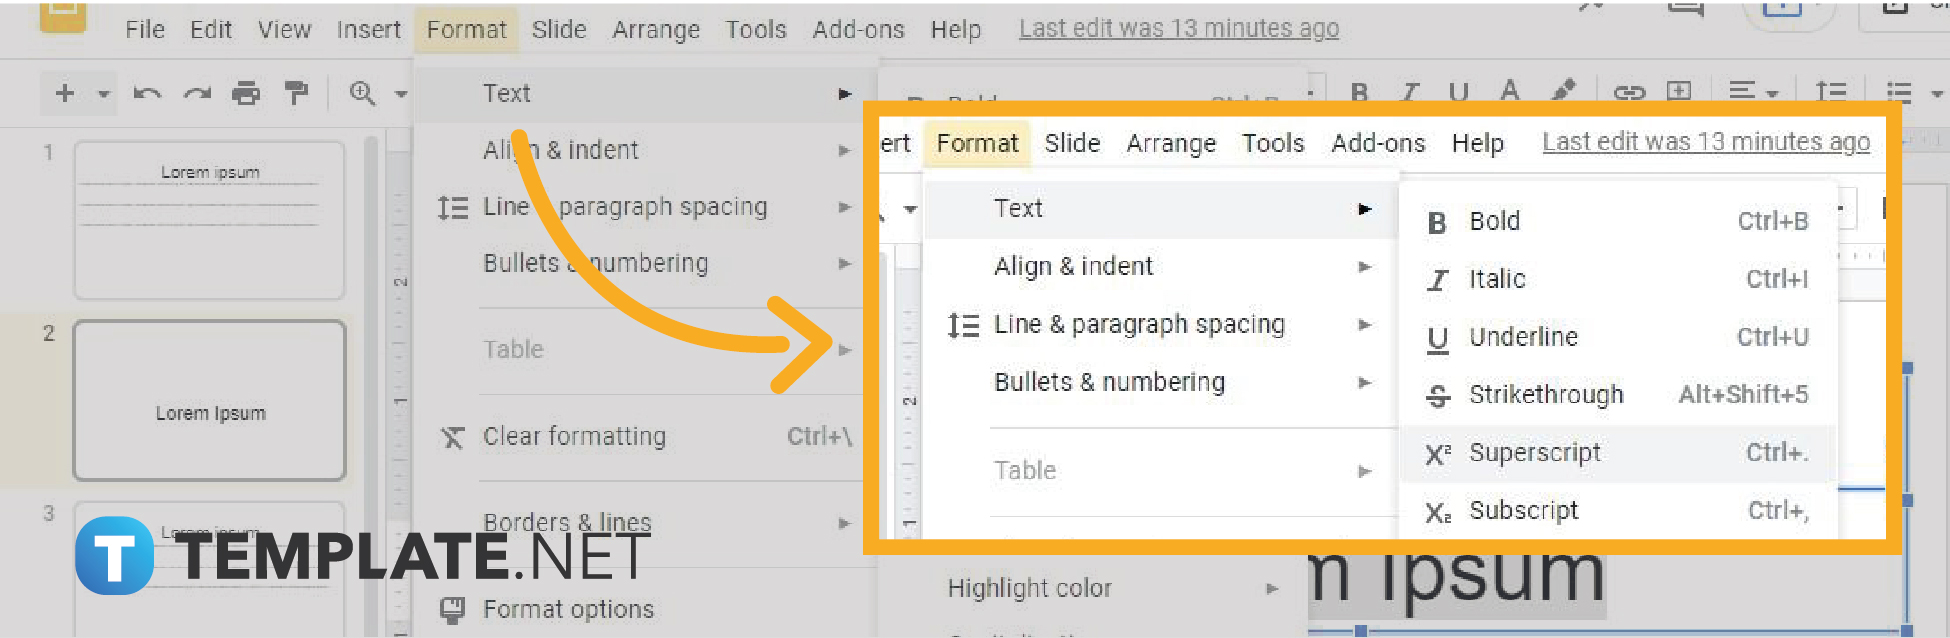Open the bulleted list options dropdown

(x=1916, y=92)
